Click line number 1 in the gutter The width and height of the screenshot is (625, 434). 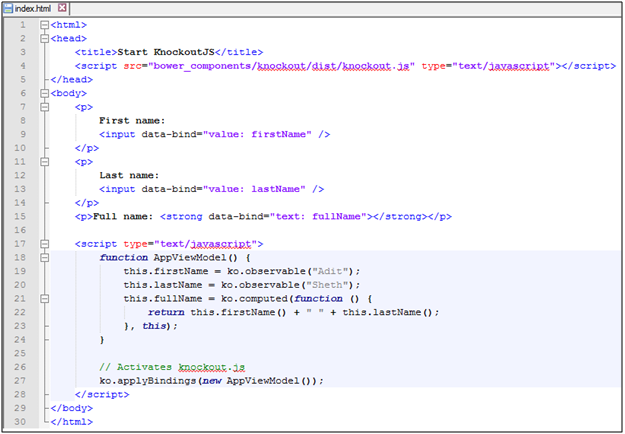click(23, 25)
